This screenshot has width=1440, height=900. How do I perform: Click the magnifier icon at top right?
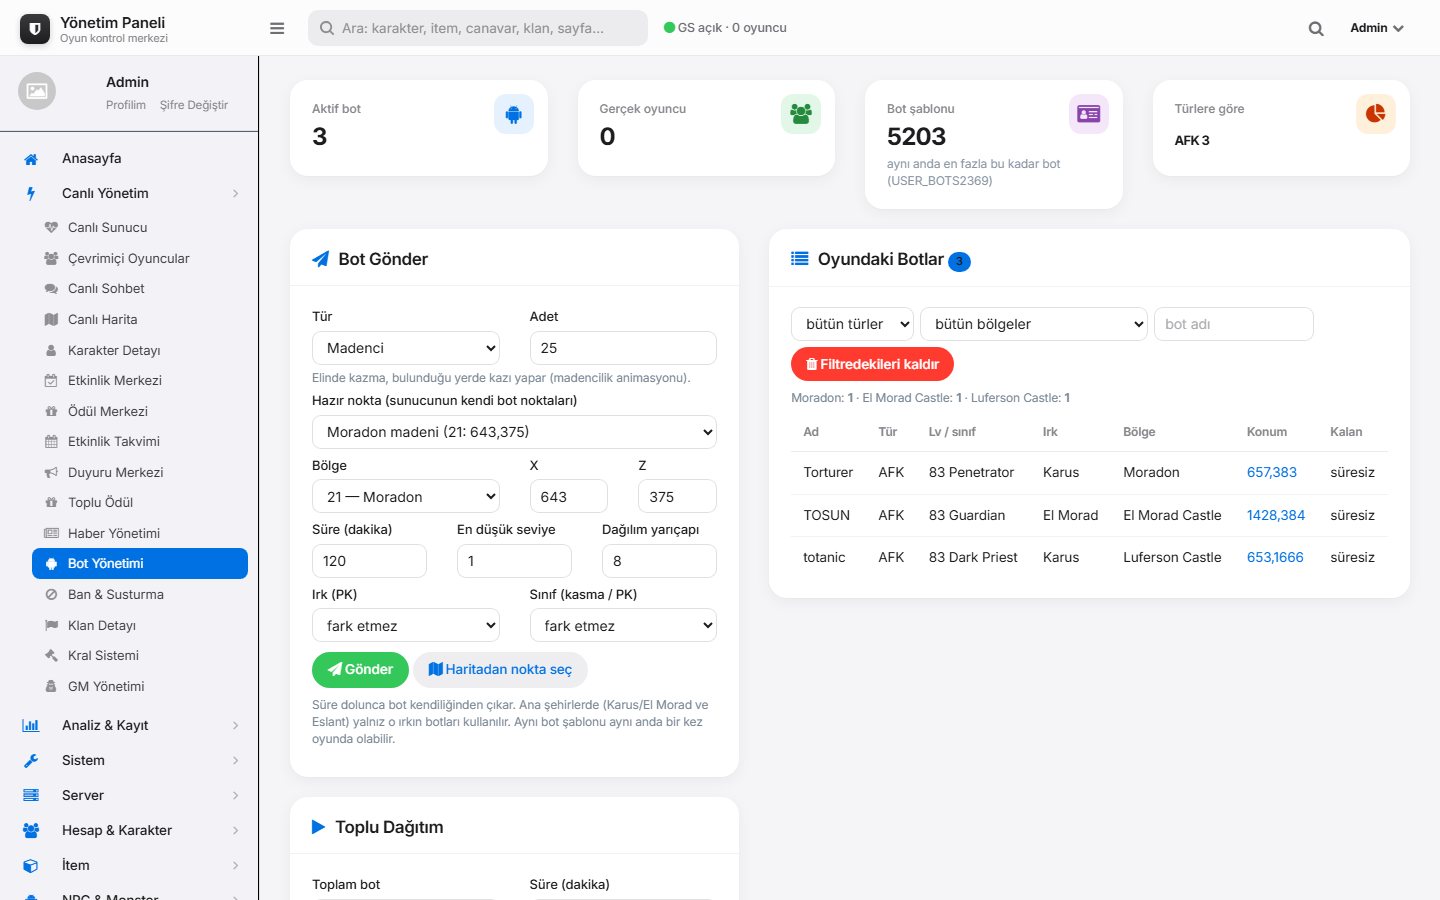1316,29
